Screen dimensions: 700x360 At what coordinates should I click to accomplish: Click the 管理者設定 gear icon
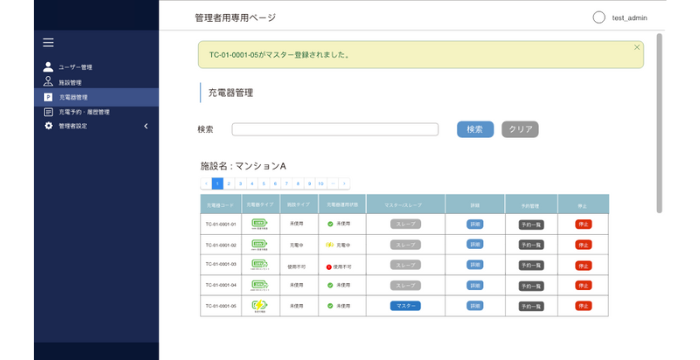click(48, 126)
